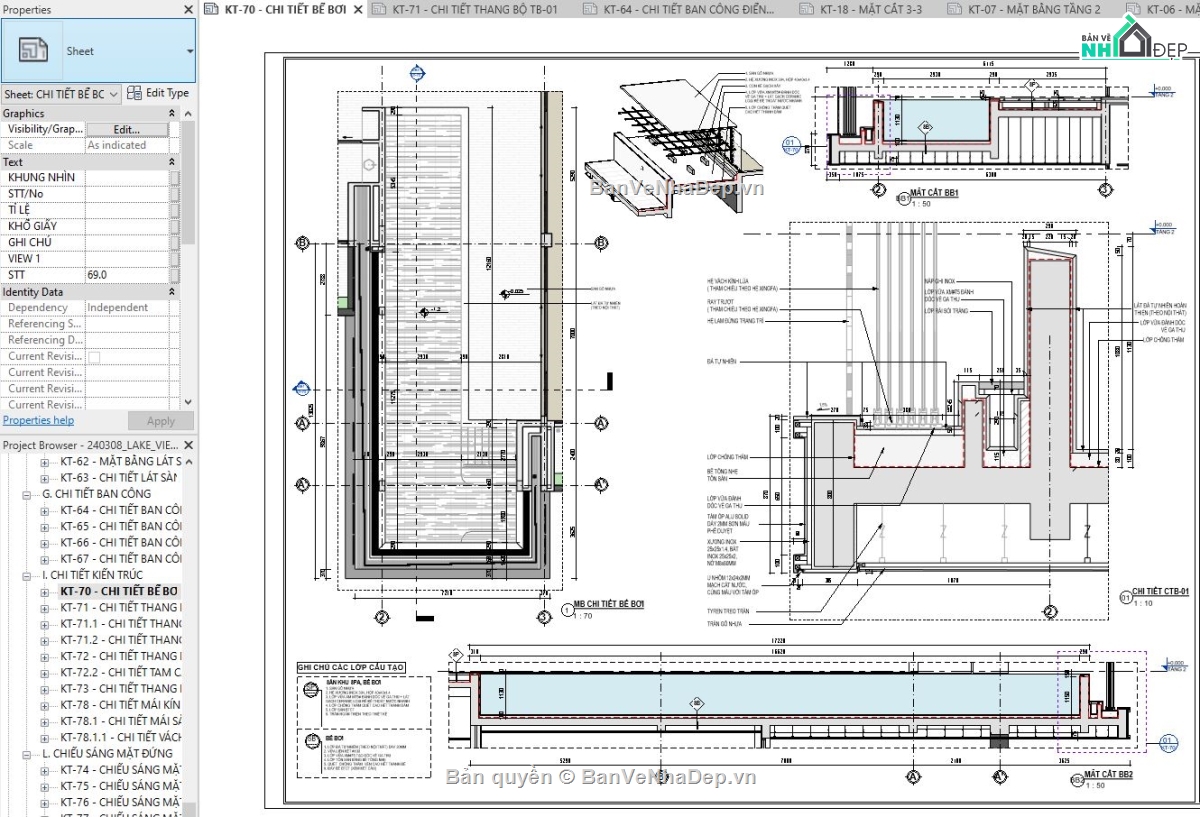Select KT-76 - CHIẾU SÁNG sheet item
The image size is (1200, 817).
(121, 802)
